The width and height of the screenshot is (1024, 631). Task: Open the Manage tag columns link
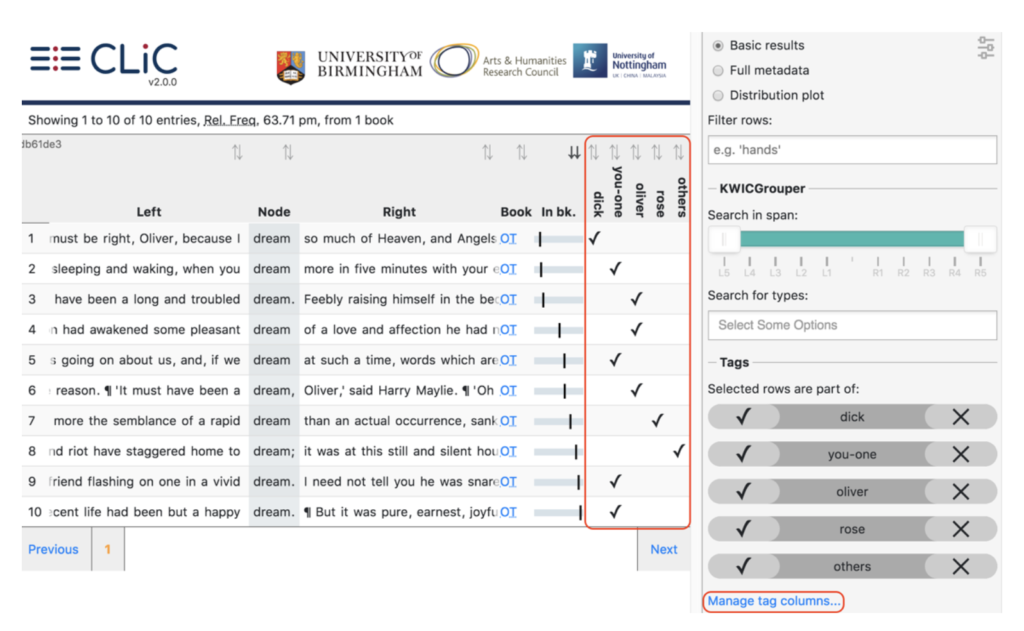(773, 601)
